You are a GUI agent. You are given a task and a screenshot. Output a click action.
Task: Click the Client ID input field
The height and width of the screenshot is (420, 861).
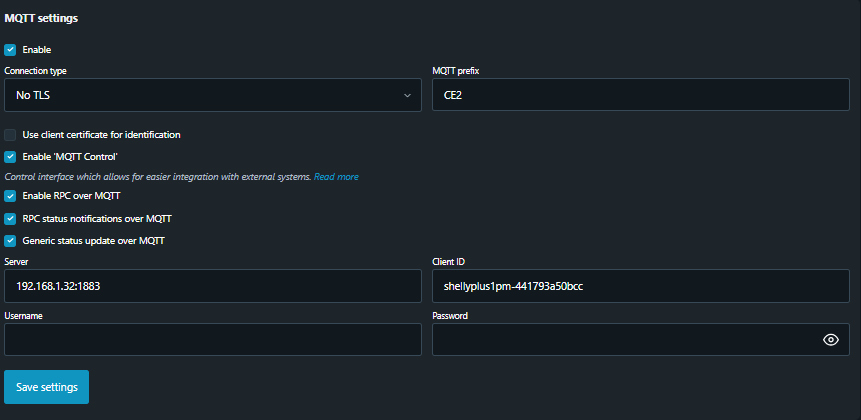pyautogui.click(x=640, y=286)
